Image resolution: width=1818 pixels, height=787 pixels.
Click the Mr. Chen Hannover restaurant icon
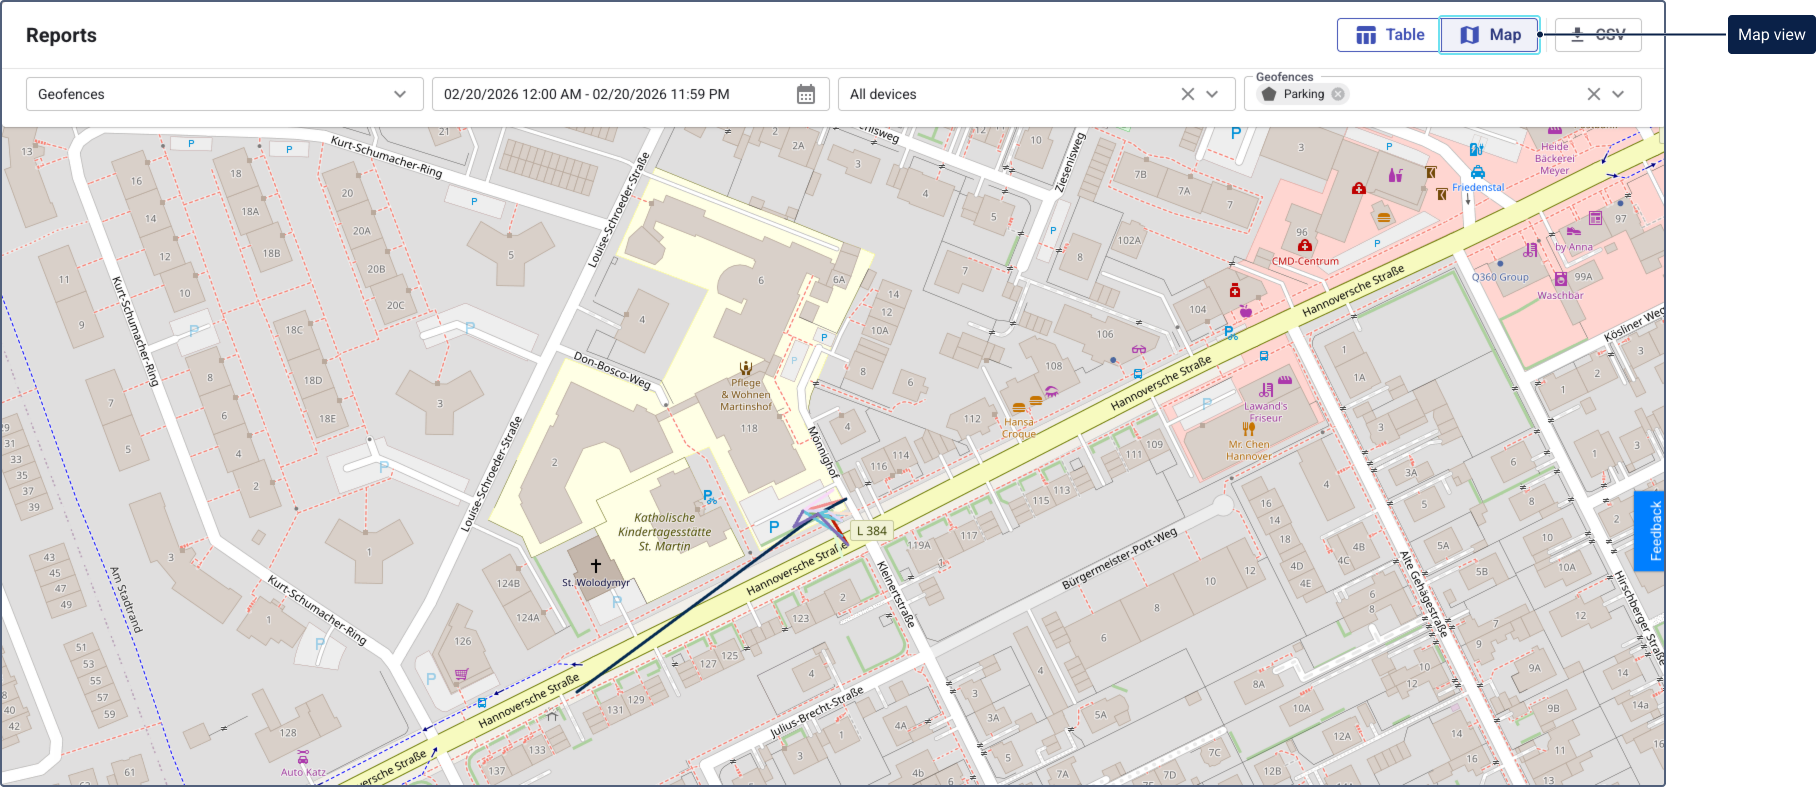(1248, 429)
